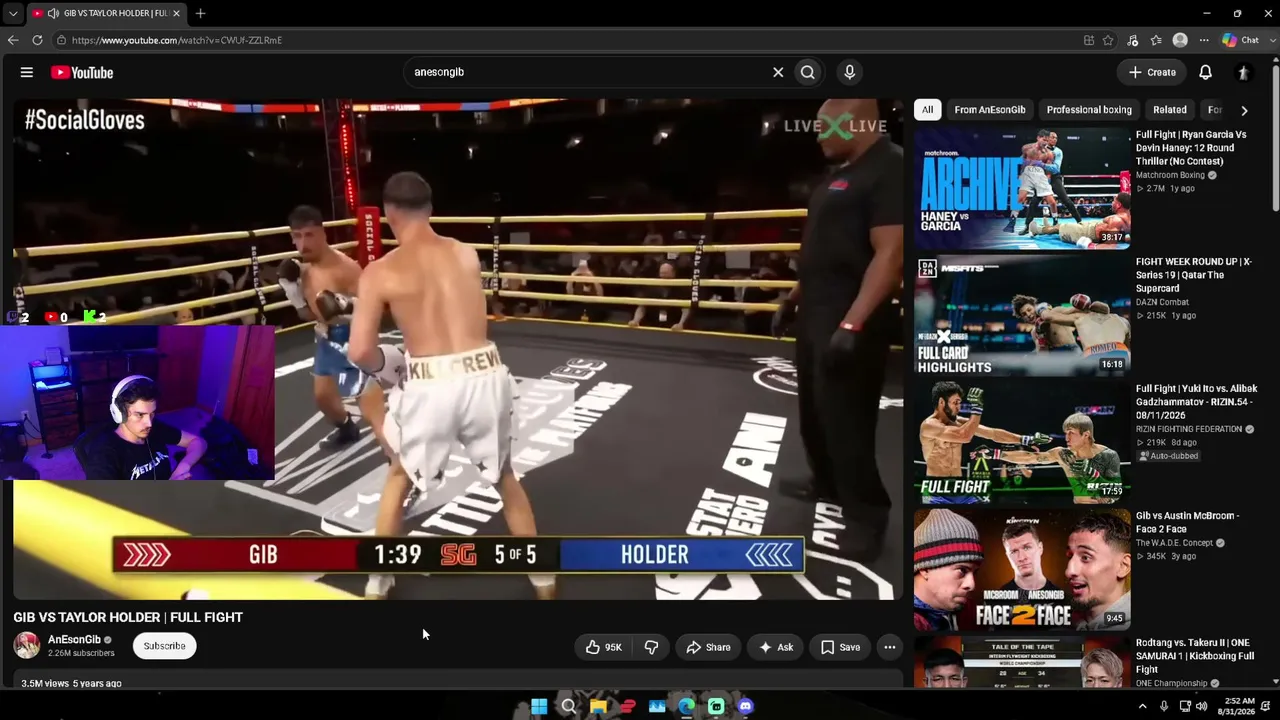
Task: Open browser settings and more menu
Action: [1204, 40]
